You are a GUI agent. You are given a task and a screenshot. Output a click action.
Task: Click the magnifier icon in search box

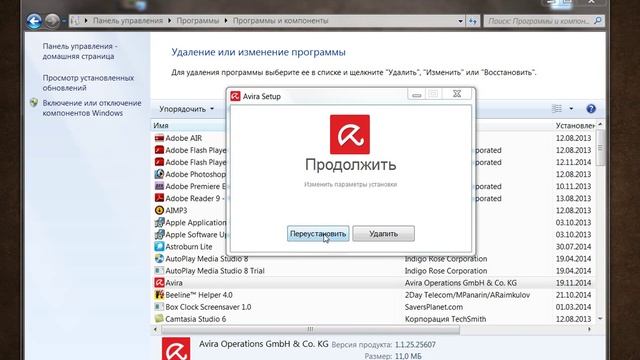coord(598,20)
